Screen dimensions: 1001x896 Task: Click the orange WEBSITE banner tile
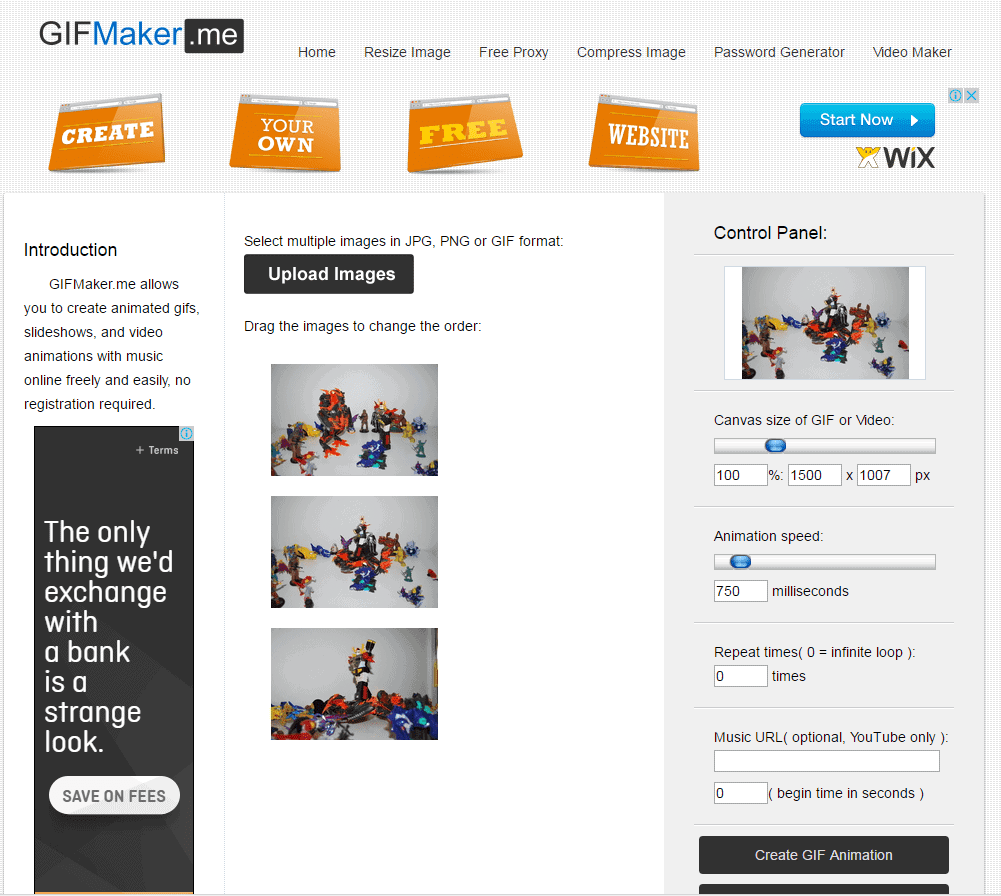coord(644,133)
